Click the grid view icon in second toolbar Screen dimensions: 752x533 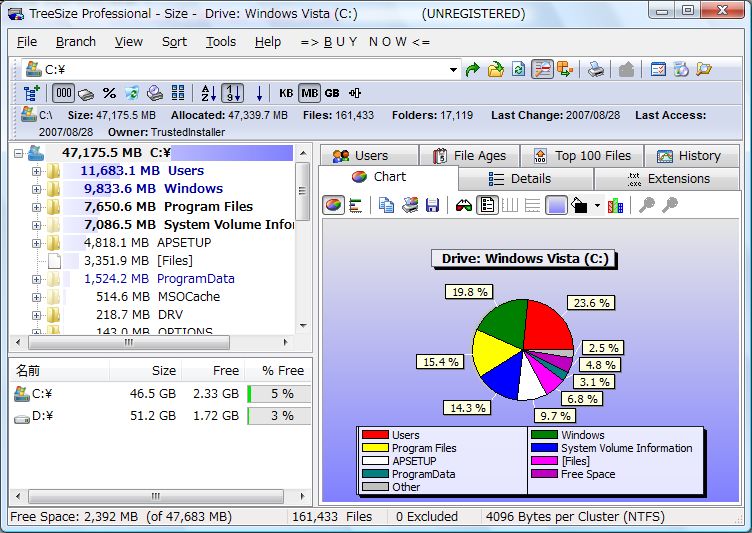click(x=178, y=93)
